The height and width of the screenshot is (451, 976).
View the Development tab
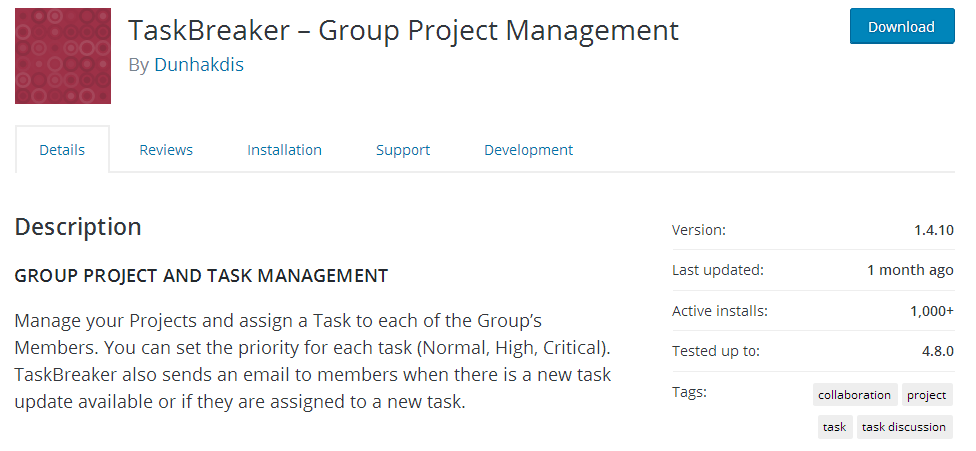point(528,150)
